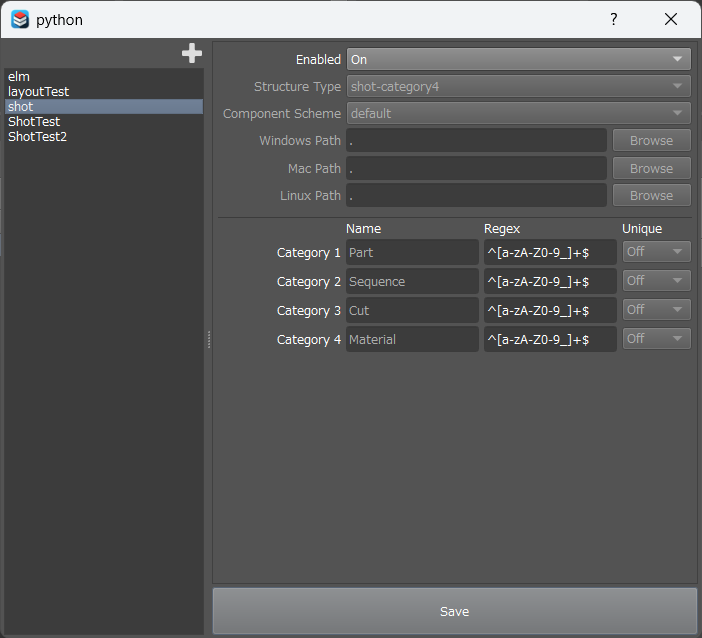The width and height of the screenshot is (702, 638).
Task: Open the Structure Type dropdown
Action: tap(518, 86)
